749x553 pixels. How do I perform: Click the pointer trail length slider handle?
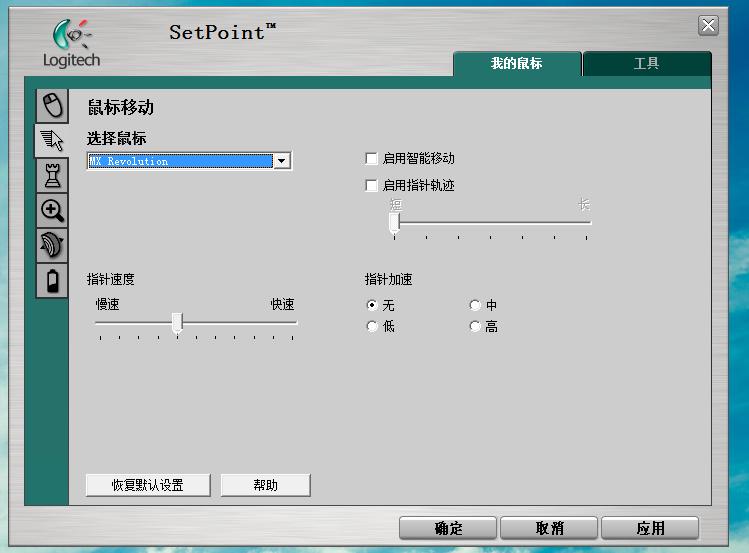[395, 223]
